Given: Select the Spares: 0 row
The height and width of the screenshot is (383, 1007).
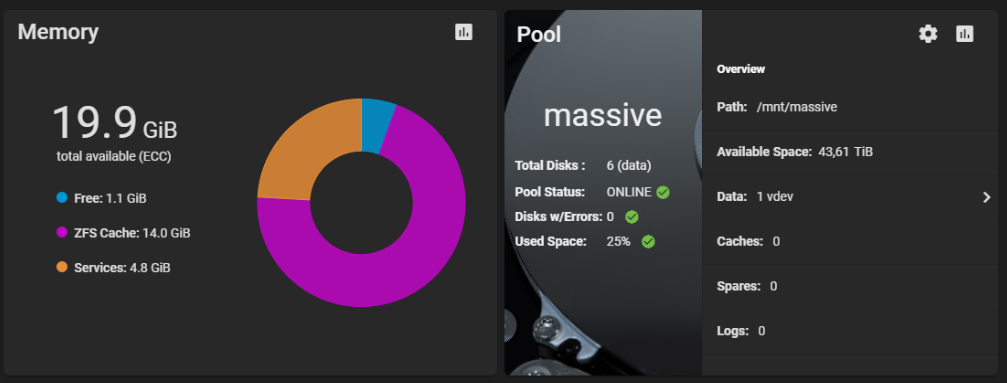Looking at the screenshot, I should pos(850,287).
